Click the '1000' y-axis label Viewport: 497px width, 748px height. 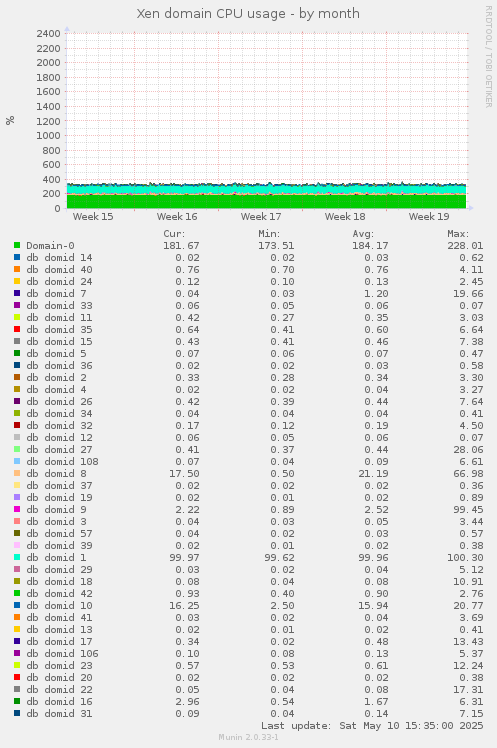(x=48, y=135)
